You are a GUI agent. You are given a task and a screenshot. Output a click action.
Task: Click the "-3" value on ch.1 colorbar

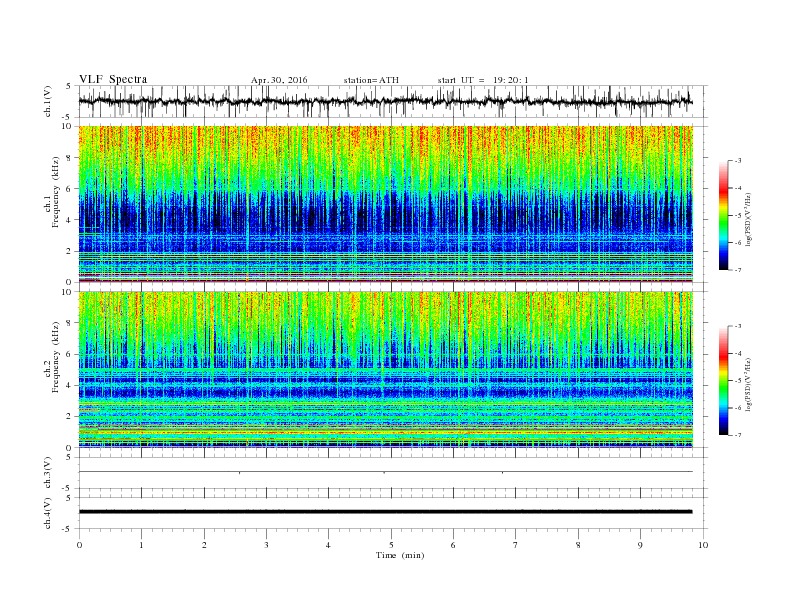click(738, 161)
